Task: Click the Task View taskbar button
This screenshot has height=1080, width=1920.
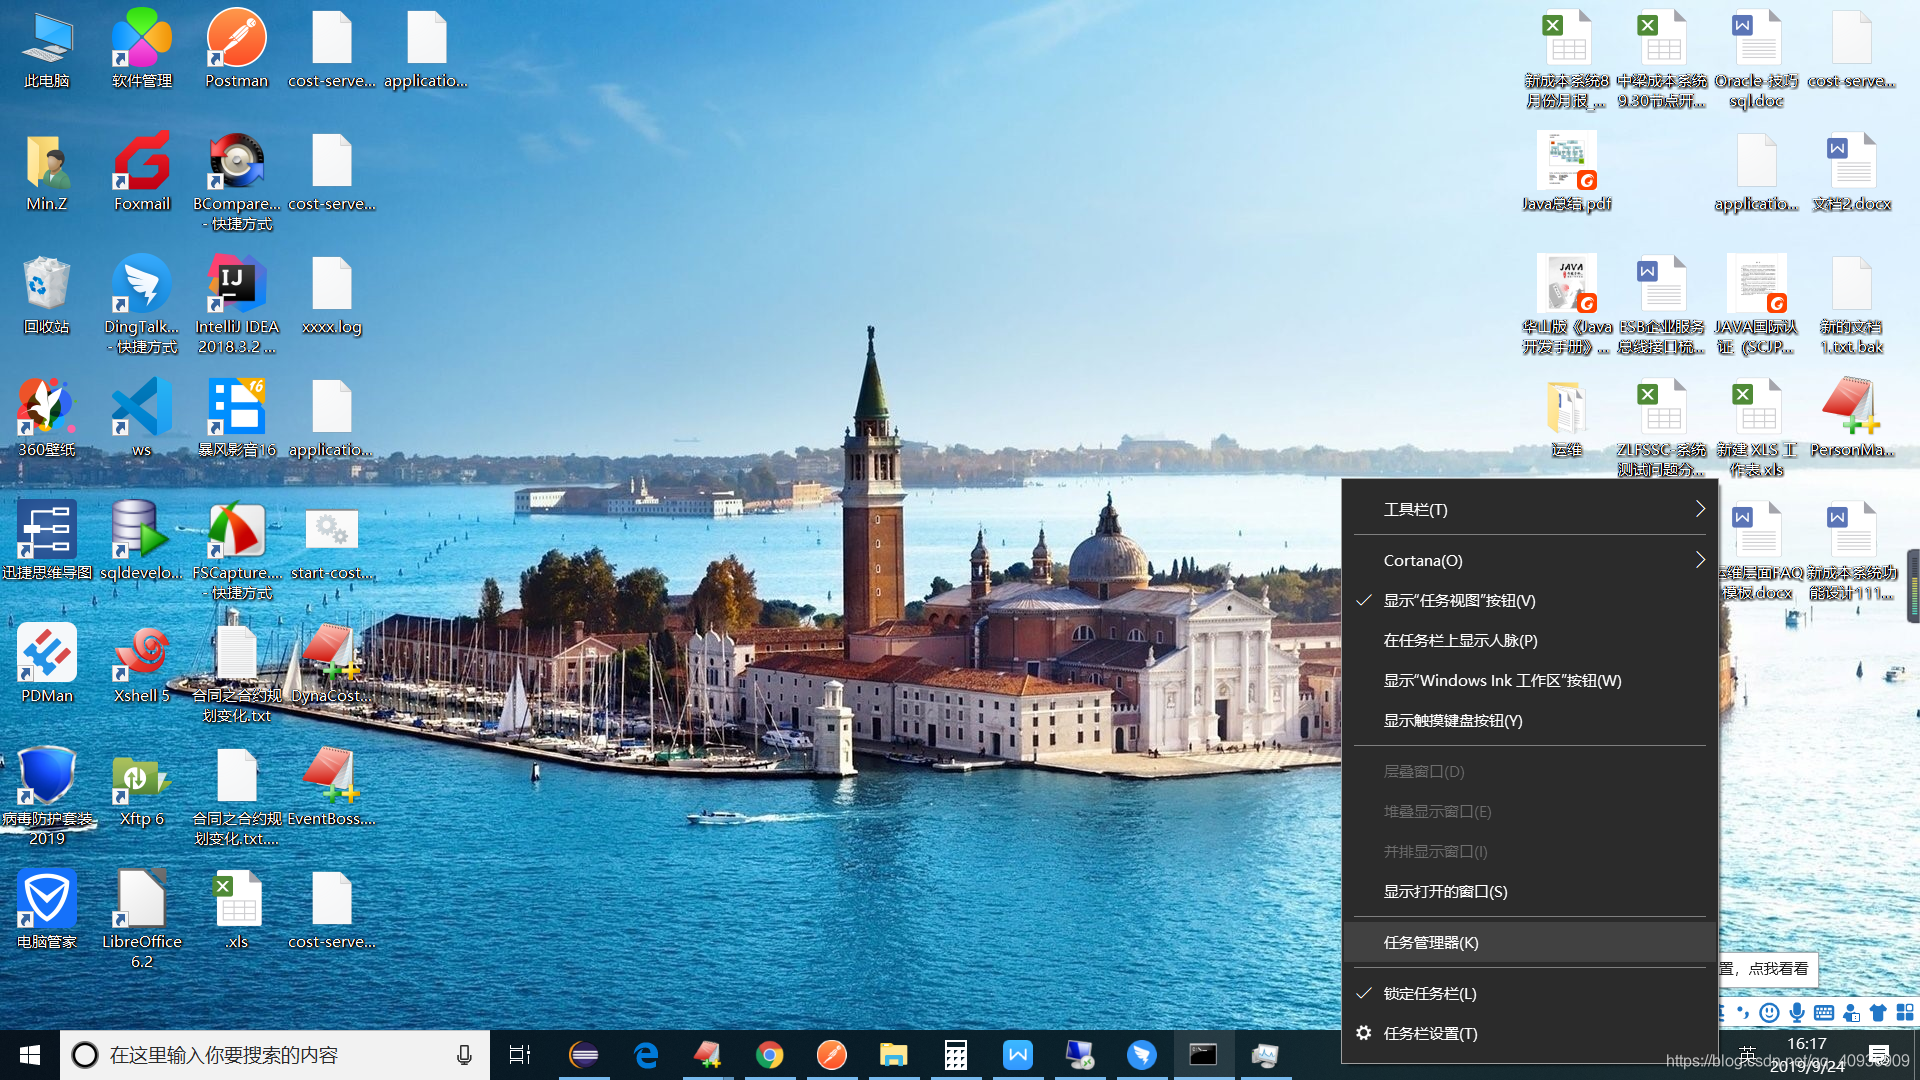Action: pos(520,1055)
